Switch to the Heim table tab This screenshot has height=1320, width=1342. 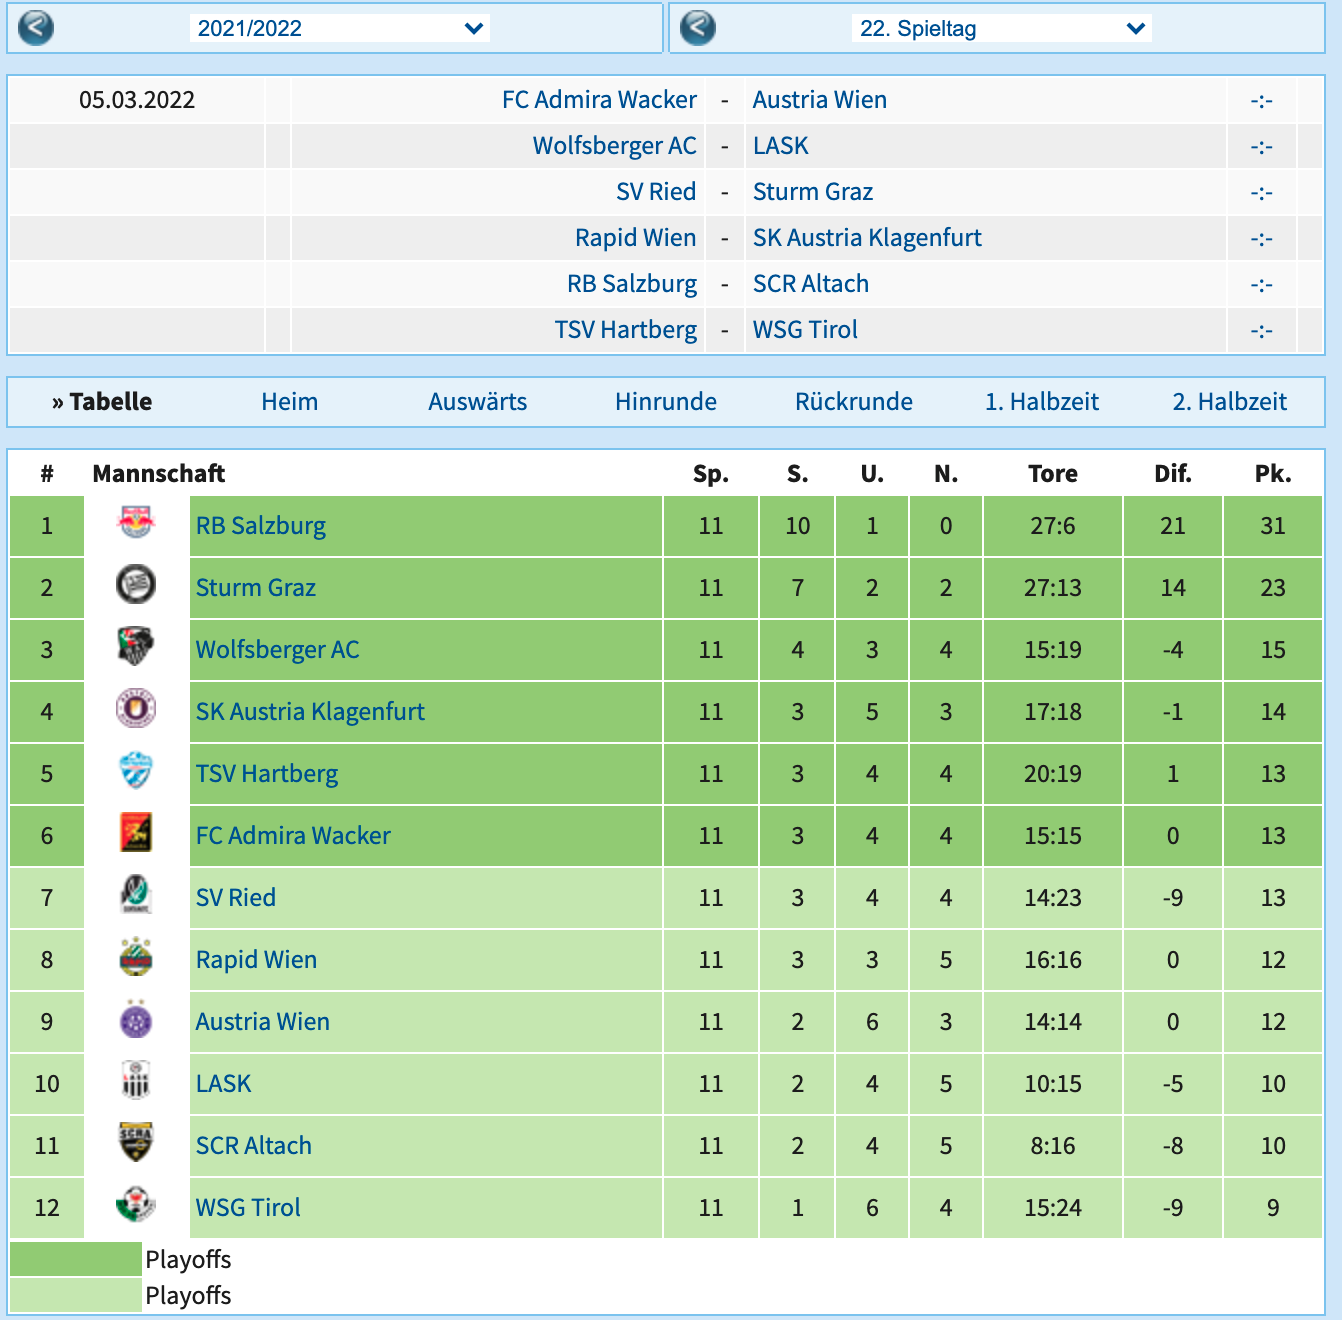[x=289, y=402]
